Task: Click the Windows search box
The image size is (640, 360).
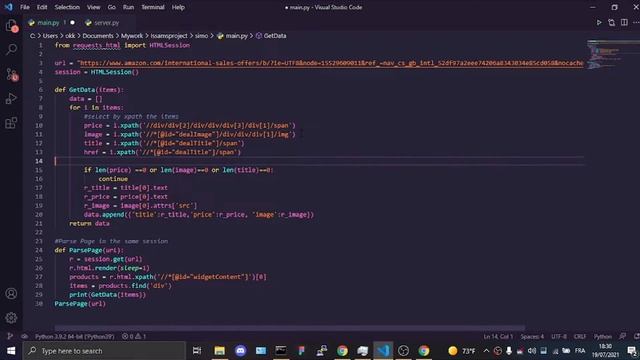Action: (104, 351)
